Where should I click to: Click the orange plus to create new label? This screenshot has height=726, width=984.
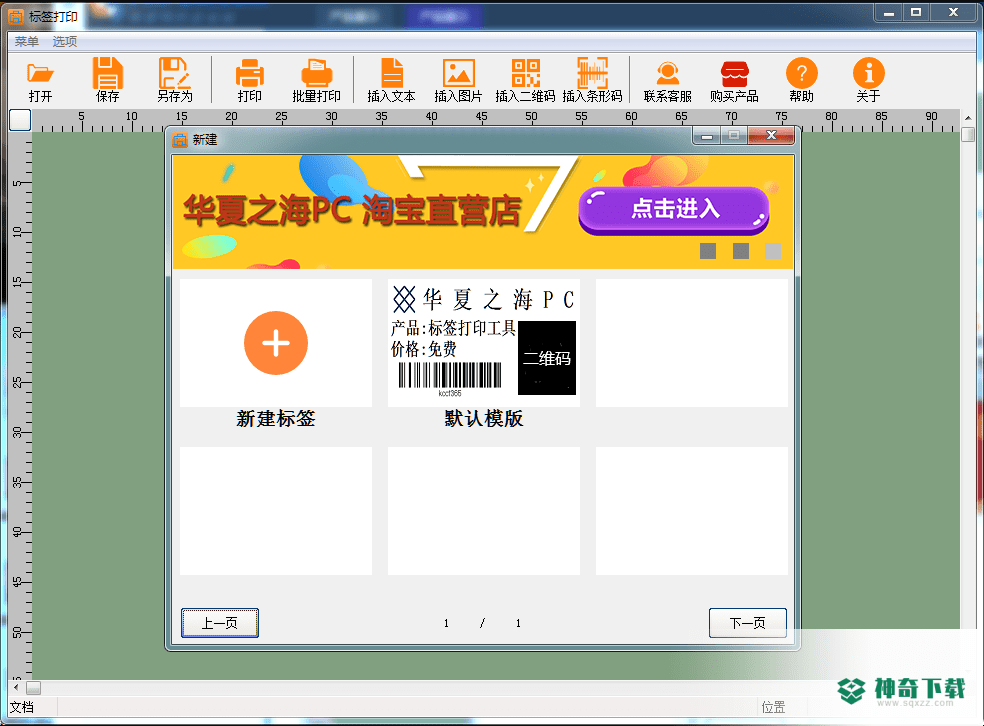click(276, 343)
